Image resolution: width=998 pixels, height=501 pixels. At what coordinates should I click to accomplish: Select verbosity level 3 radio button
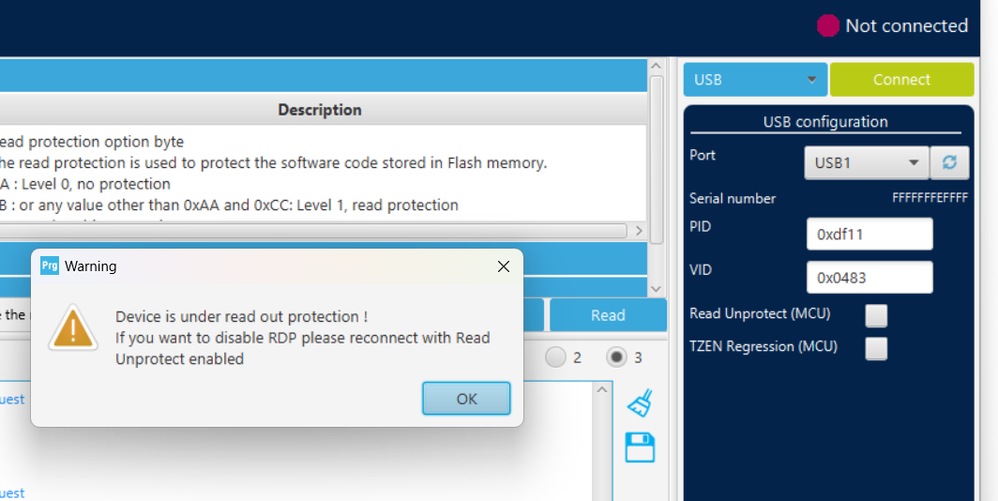tap(616, 357)
